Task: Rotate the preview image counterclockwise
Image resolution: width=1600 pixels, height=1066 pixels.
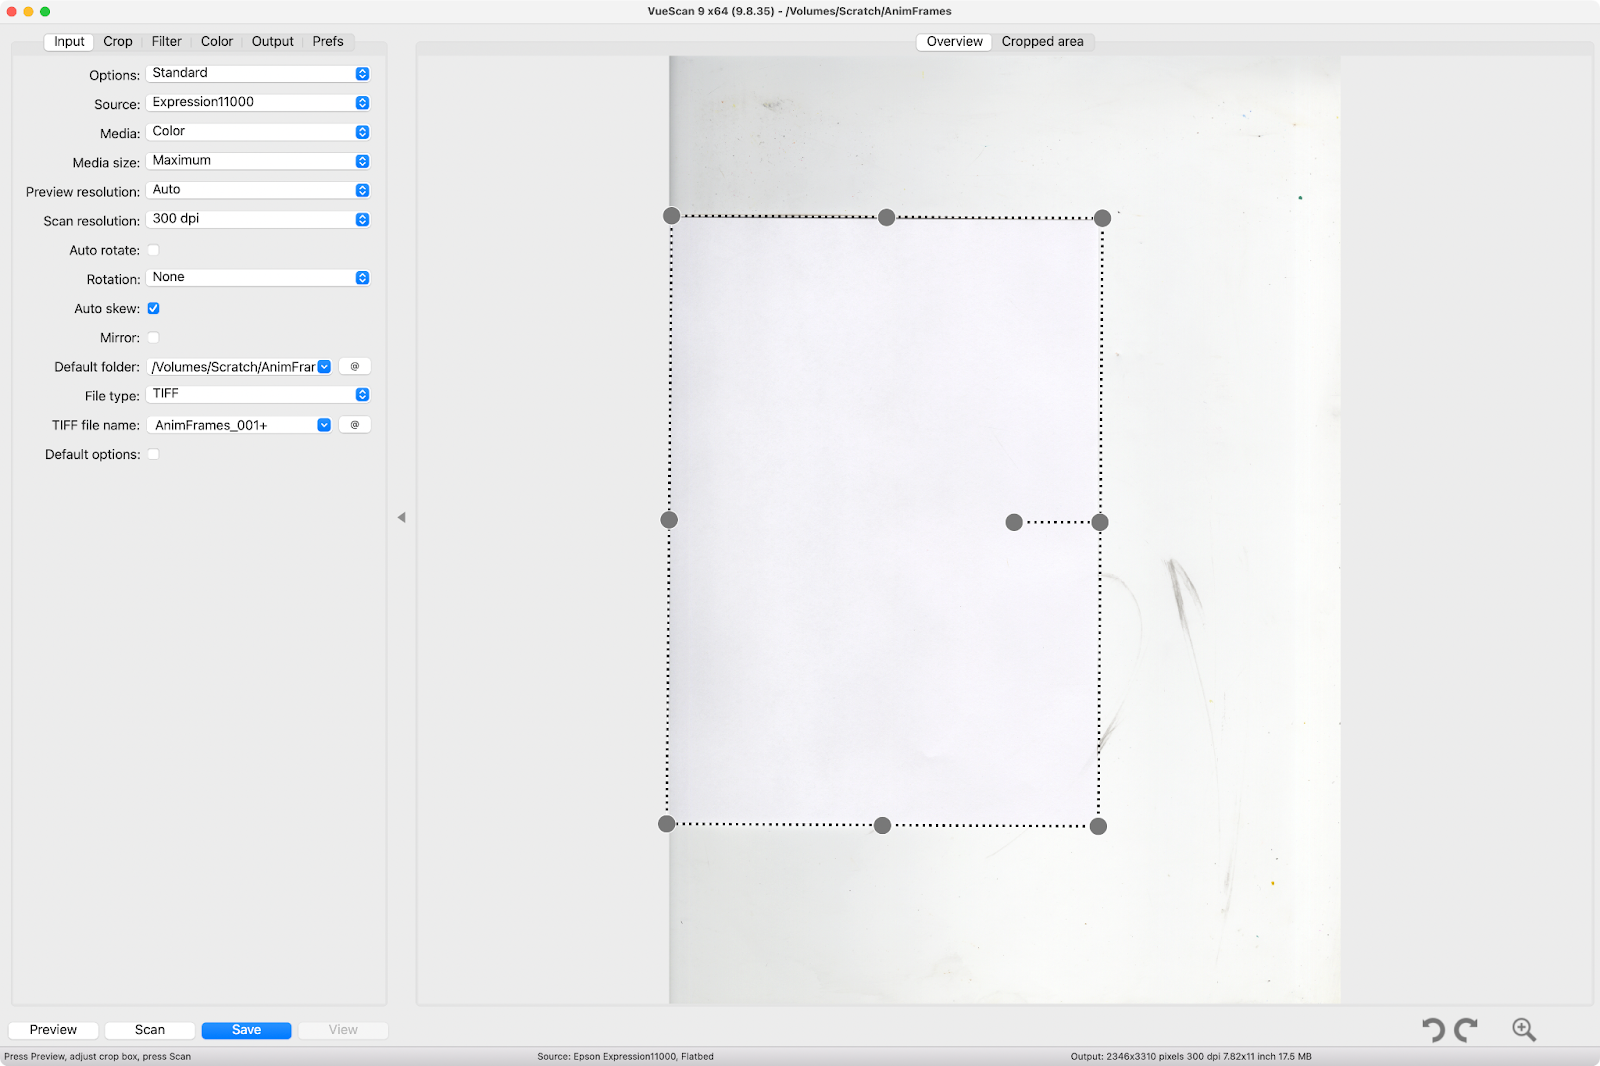Action: [x=1434, y=1030]
